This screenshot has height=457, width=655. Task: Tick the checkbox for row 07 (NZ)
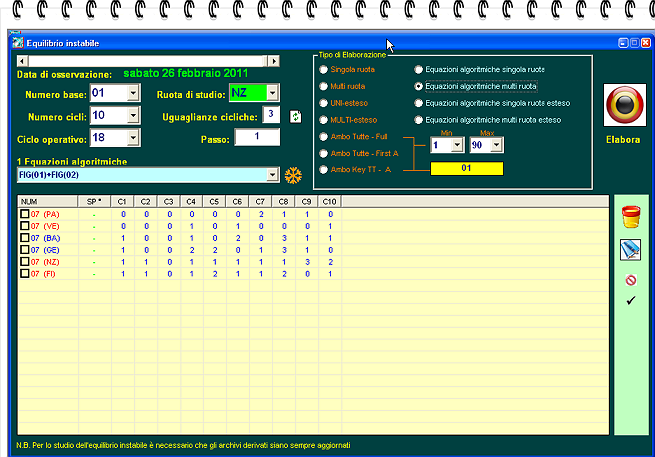click(25, 261)
